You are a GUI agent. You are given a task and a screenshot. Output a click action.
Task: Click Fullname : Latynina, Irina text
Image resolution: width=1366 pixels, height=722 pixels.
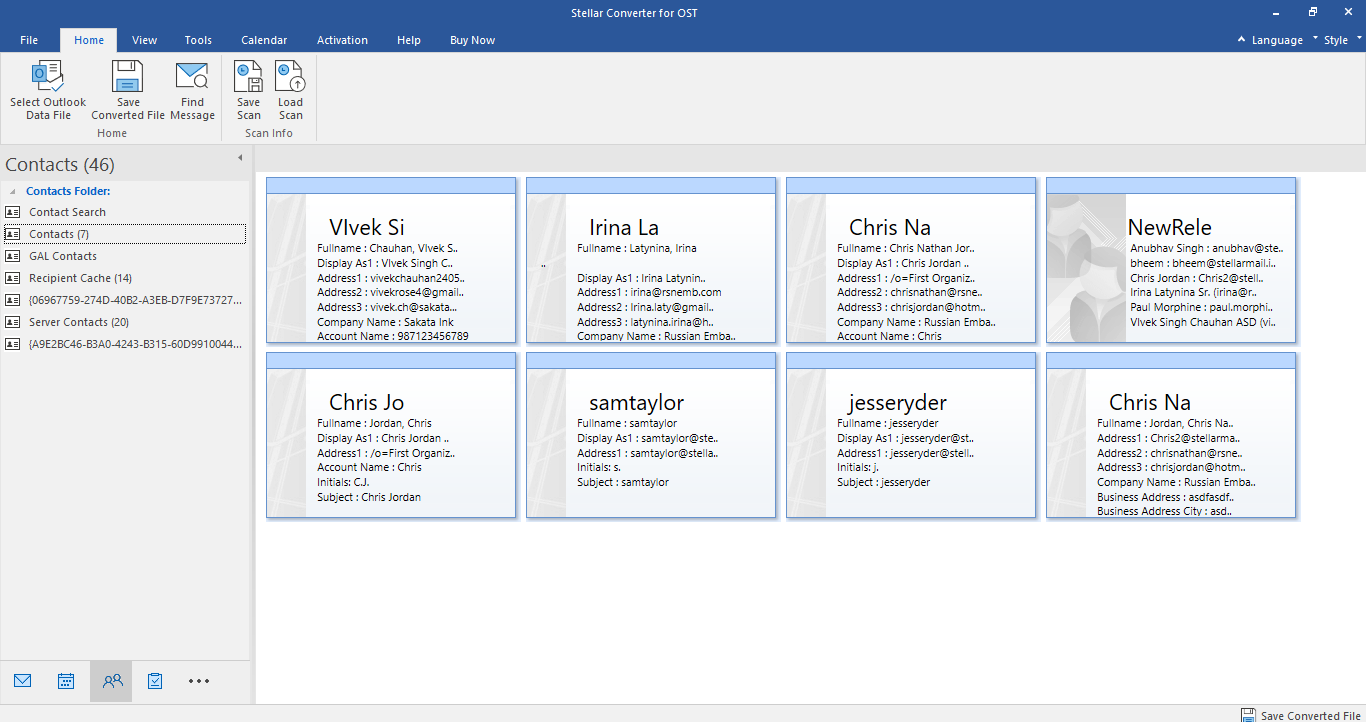coord(637,248)
